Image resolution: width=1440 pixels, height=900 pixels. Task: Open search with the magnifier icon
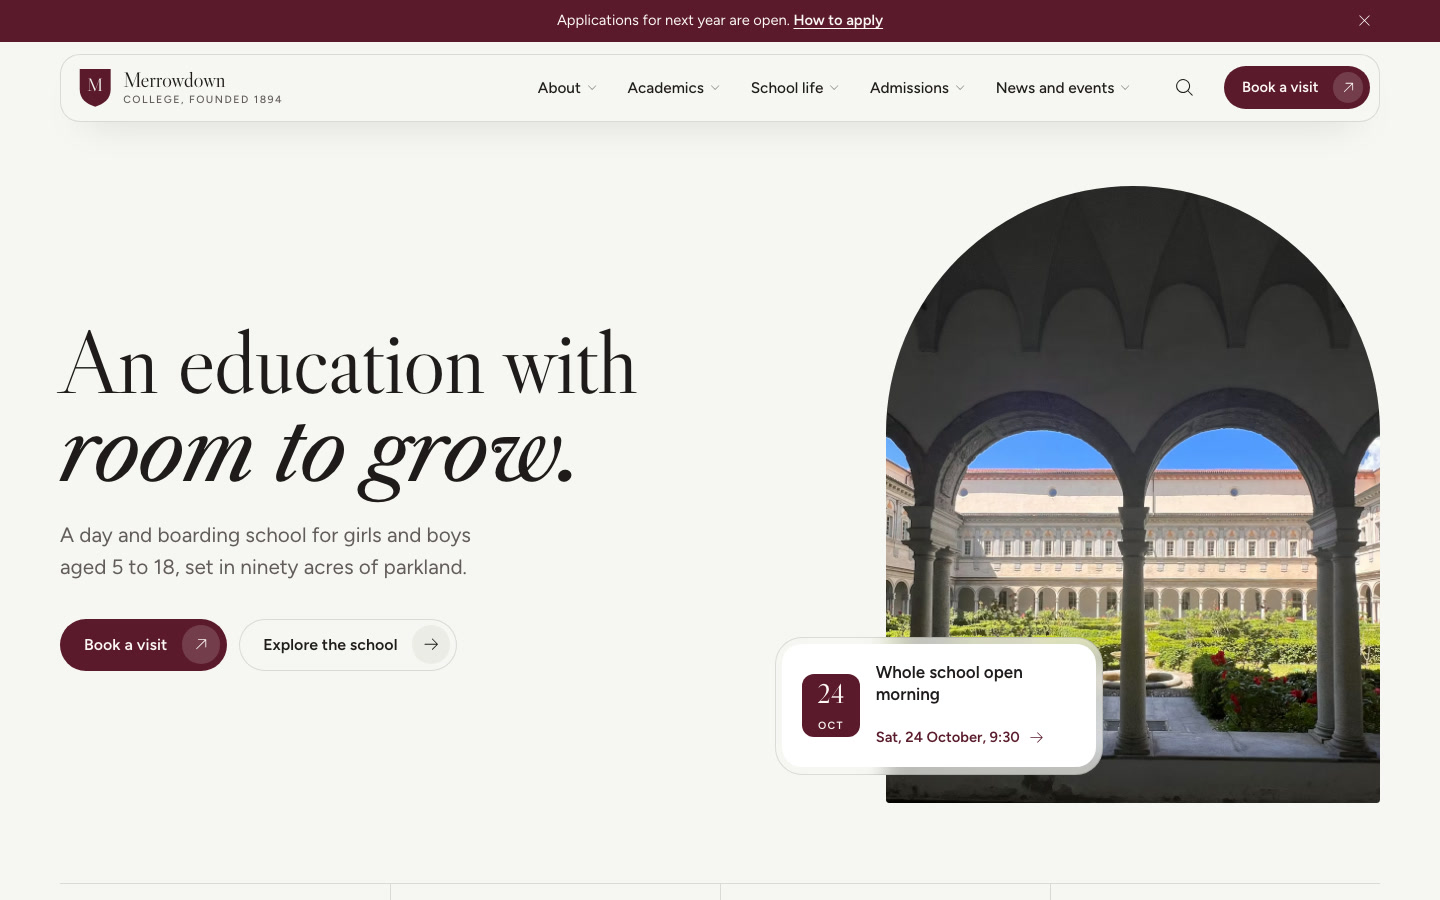pyautogui.click(x=1184, y=88)
